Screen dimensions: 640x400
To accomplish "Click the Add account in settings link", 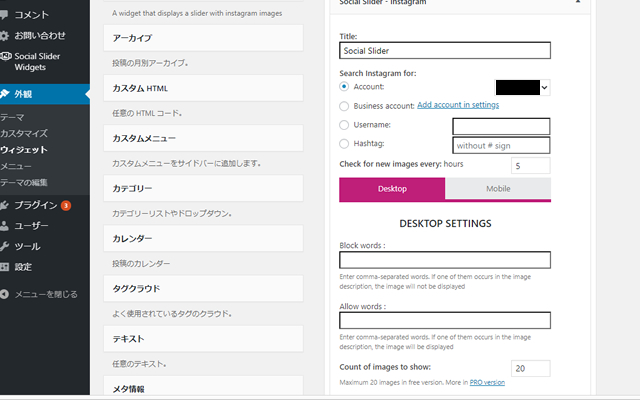I will coord(457,105).
